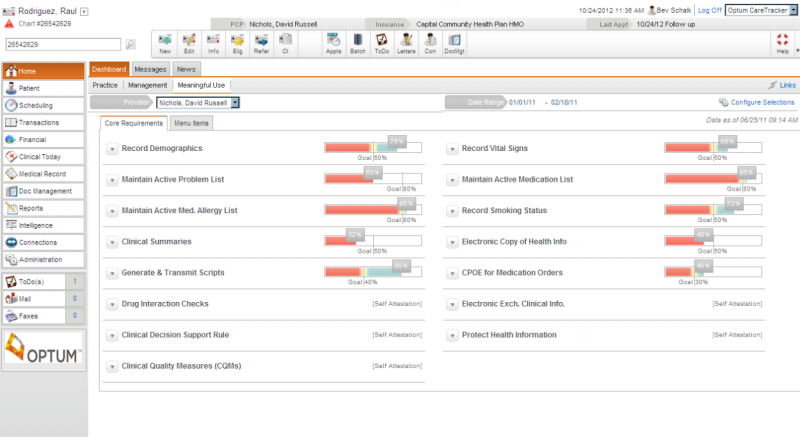
Task: Expand CPOE for Medication Orders row
Action: coord(452,273)
